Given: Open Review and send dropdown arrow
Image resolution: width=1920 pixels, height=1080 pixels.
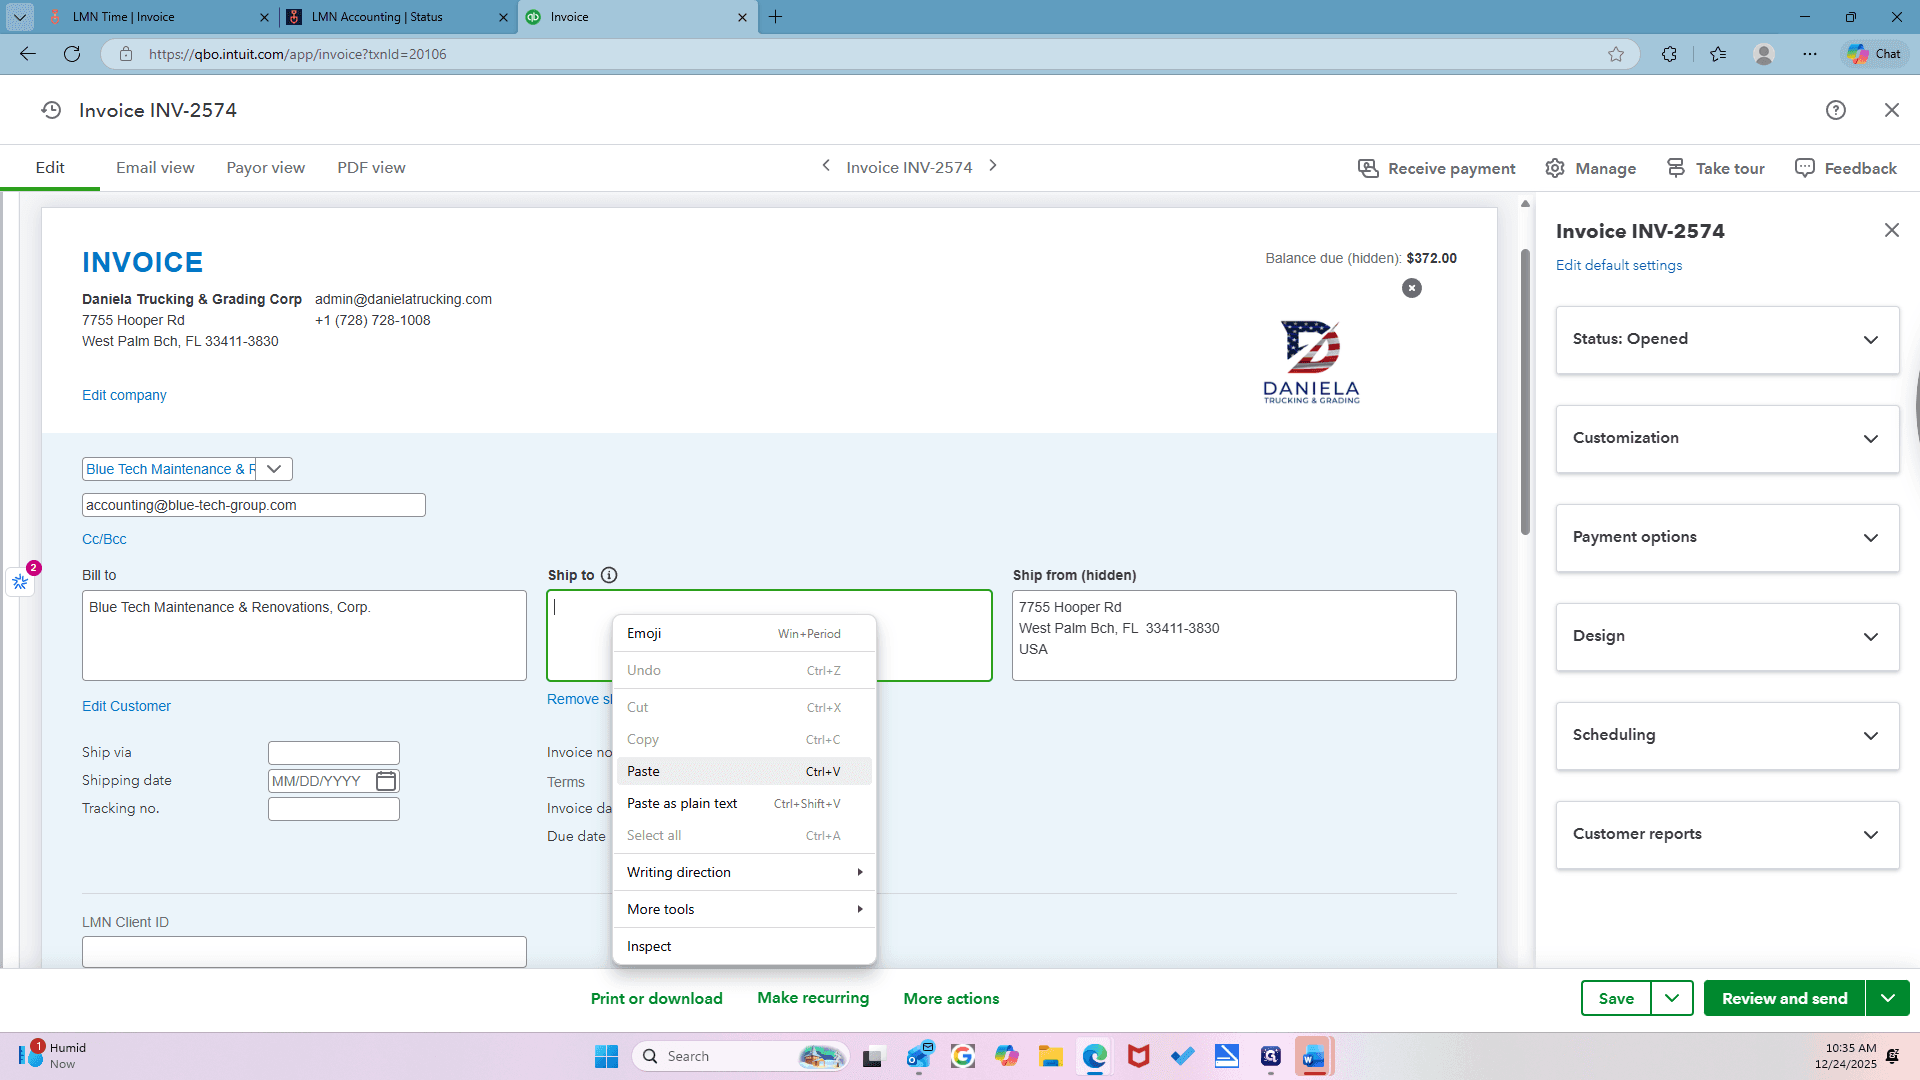Looking at the screenshot, I should 1888,998.
